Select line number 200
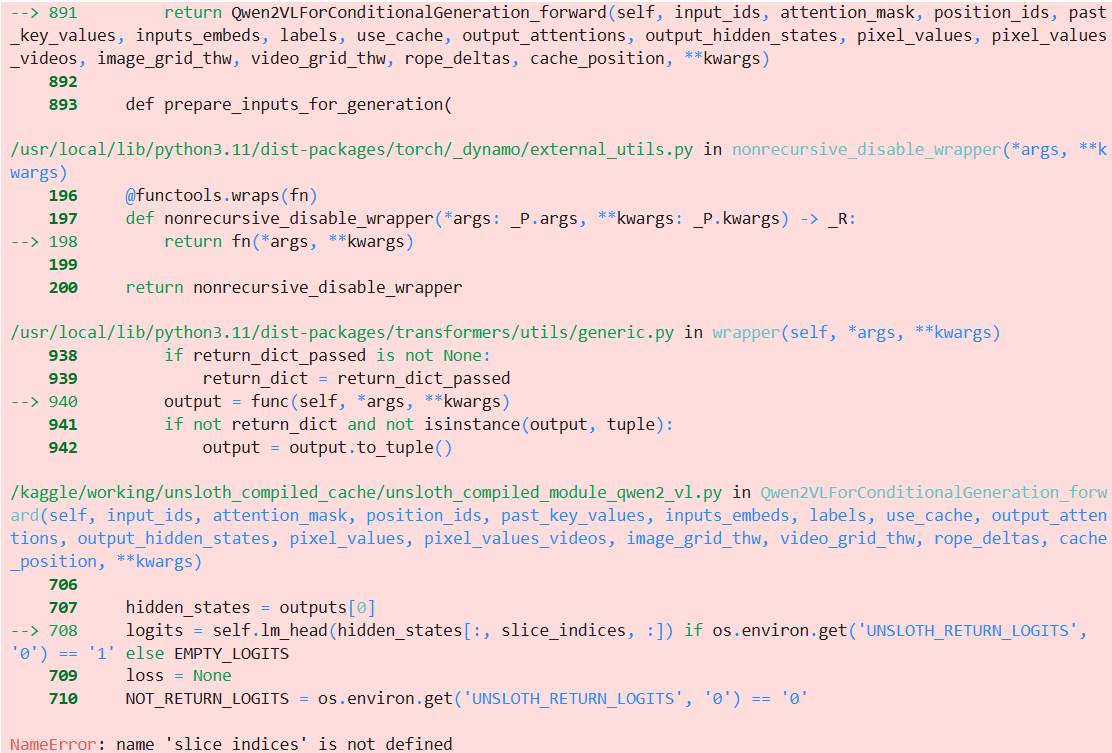Screen dimensions: 1112x753 pos(62,288)
